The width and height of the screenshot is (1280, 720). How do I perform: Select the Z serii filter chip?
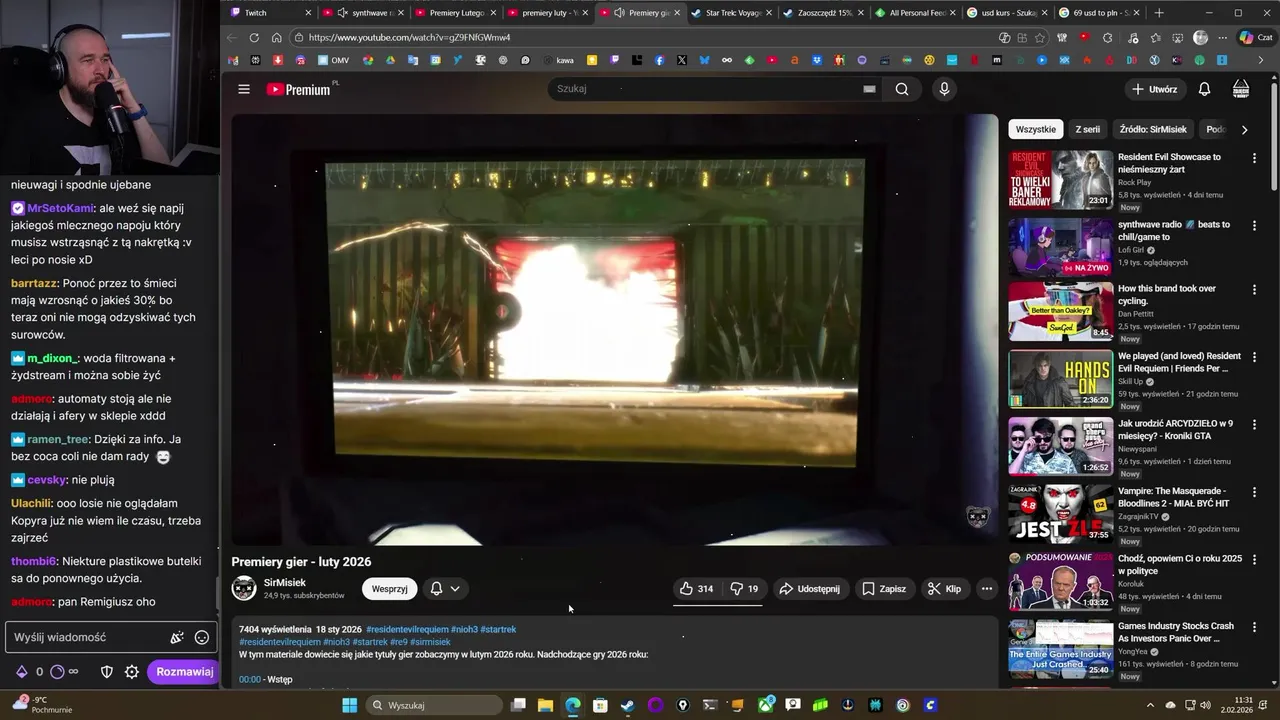(x=1087, y=129)
